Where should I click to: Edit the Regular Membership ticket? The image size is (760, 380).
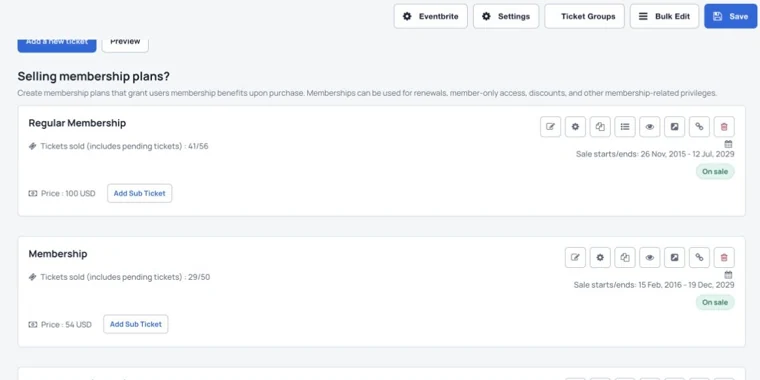550,127
